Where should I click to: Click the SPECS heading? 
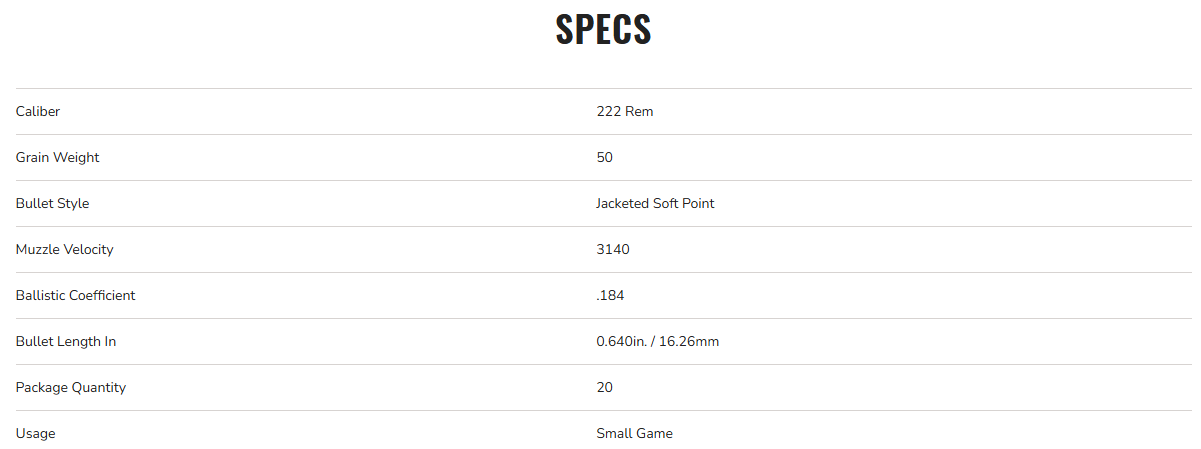603,30
